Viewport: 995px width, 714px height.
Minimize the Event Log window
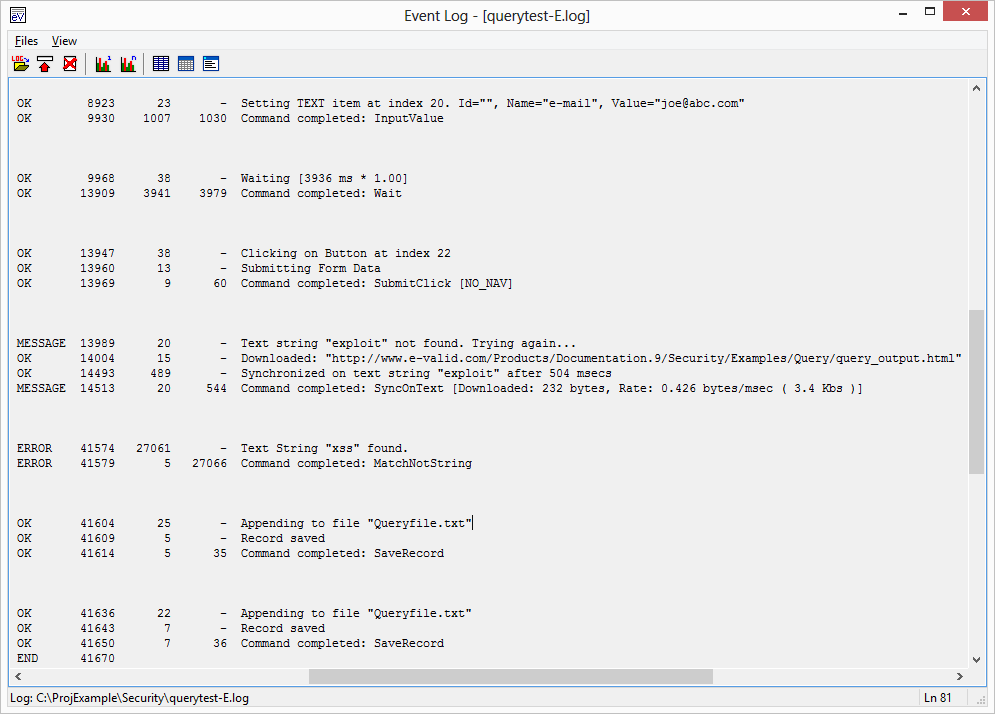[x=903, y=13]
